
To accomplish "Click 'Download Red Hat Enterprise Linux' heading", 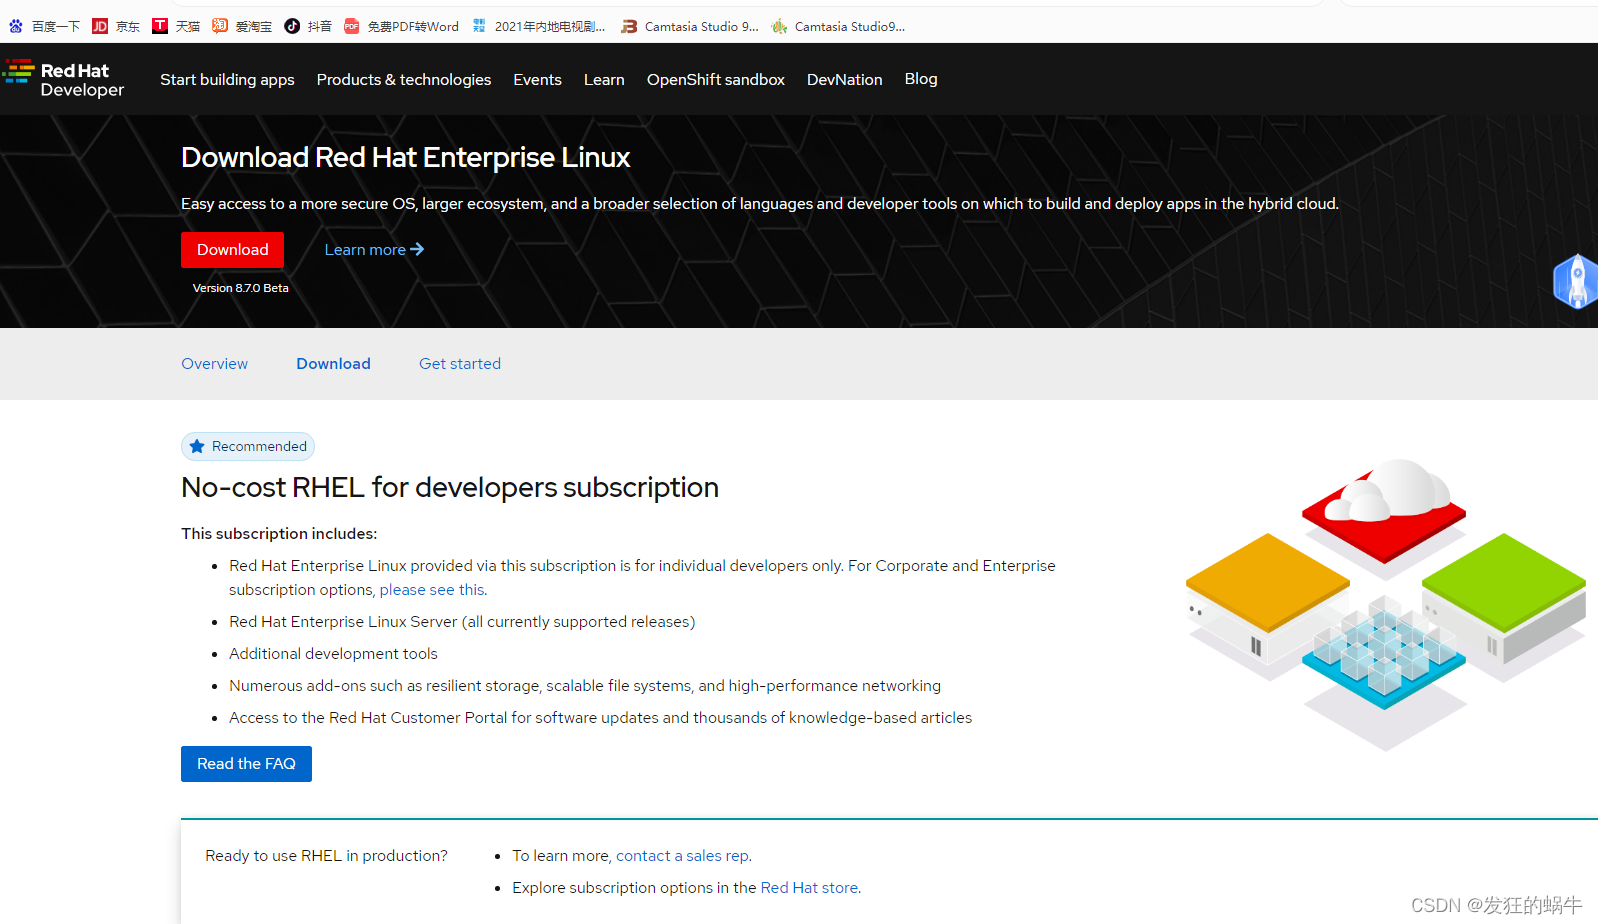I will coord(405,157).
